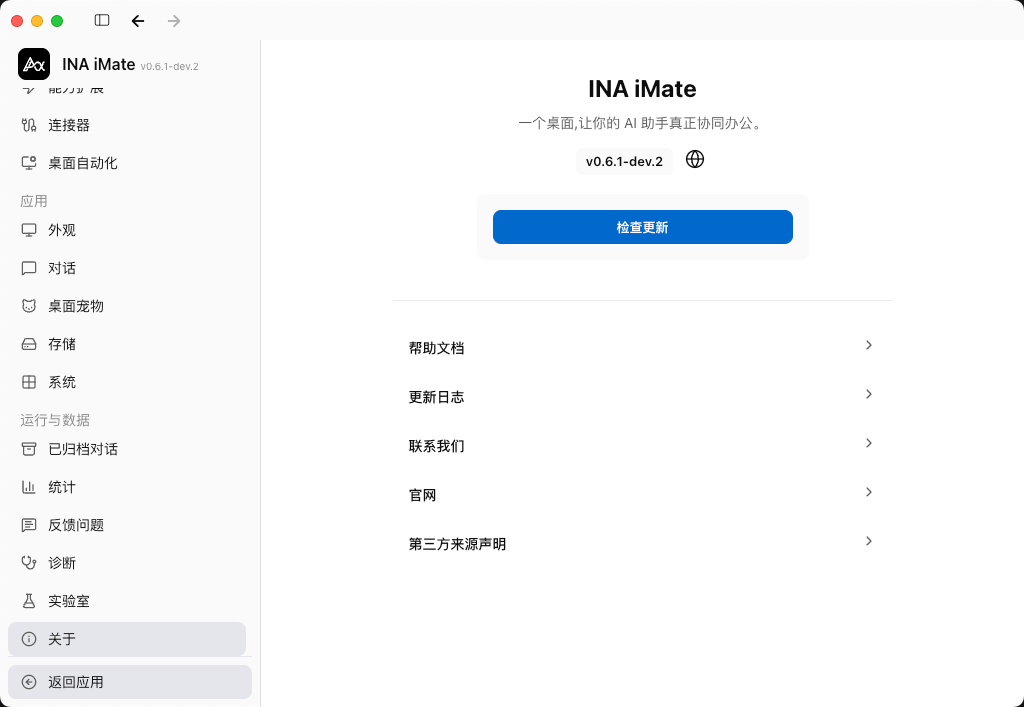Click the sidebar header version v0.6.1-dev.2 text
This screenshot has width=1024, height=707.
tap(169, 67)
